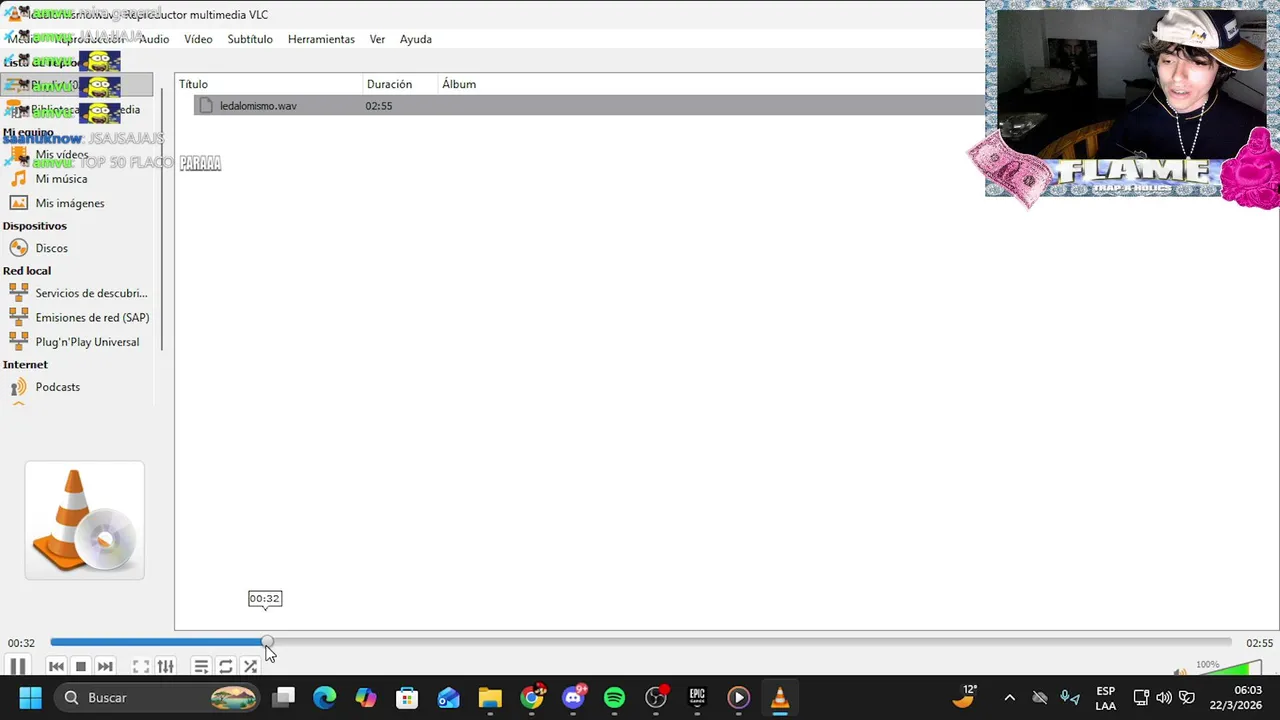Click the elapsed time 00:32 label
The image size is (1280, 720).
(21, 643)
